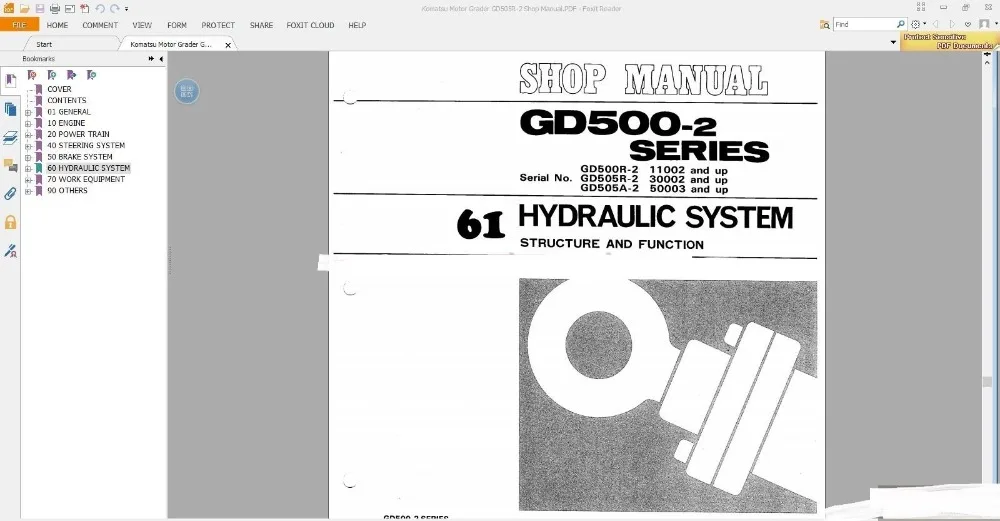Switch to the PROTECT ribbon tab

(218, 25)
